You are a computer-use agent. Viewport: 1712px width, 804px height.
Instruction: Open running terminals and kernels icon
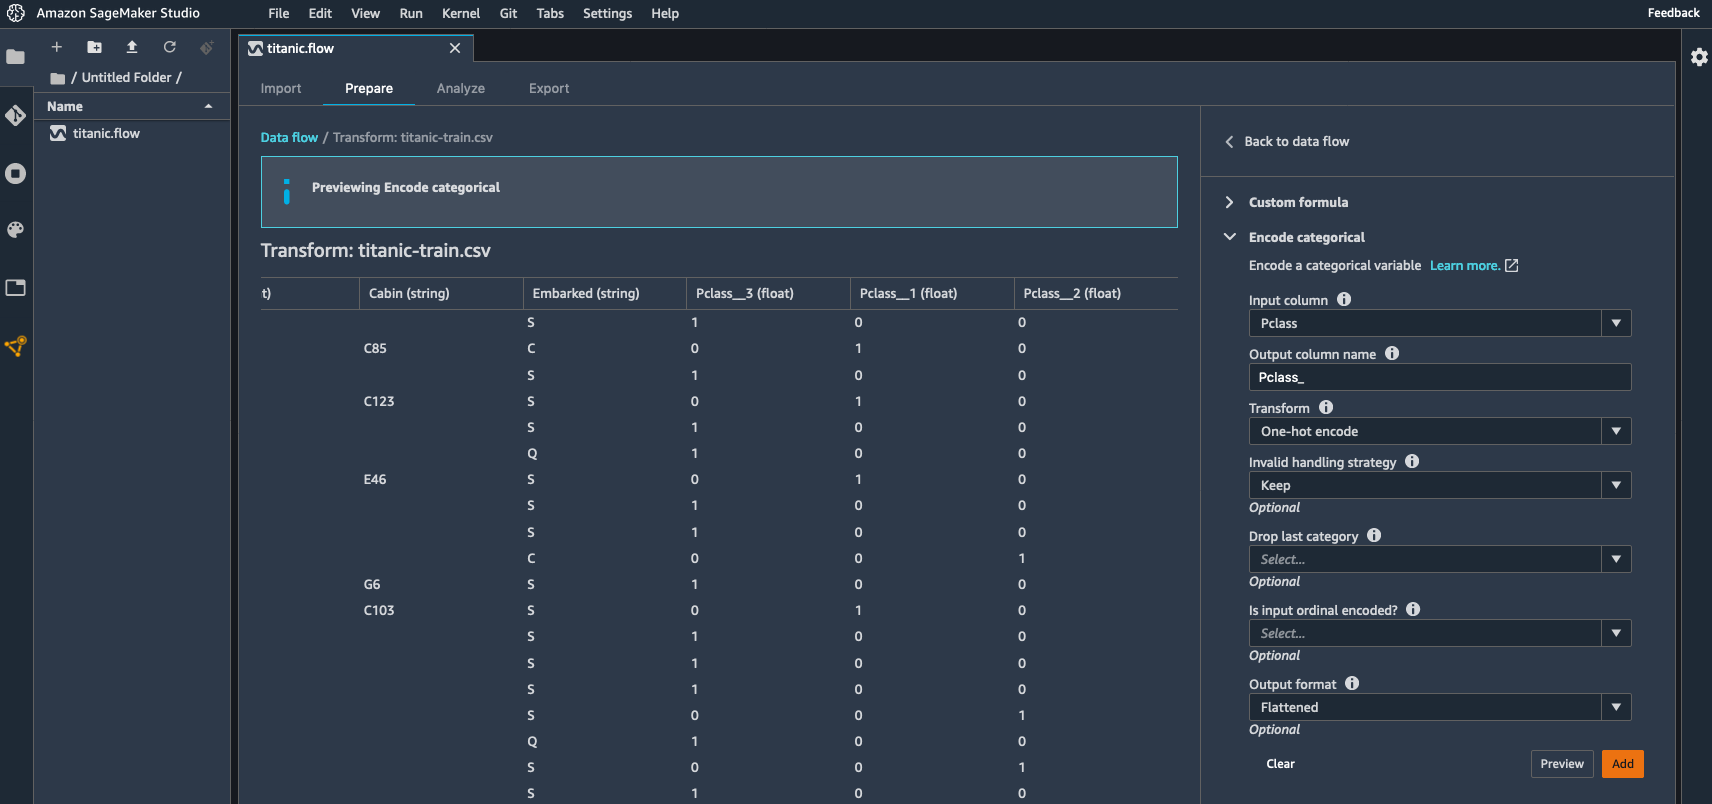[15, 174]
